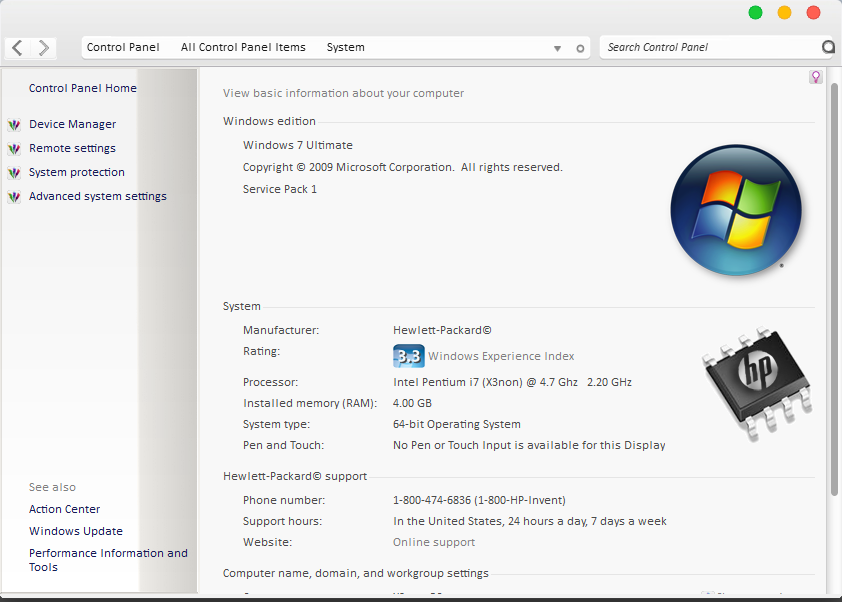Click the refresh circle in the address bar
Viewport: 842px width, 602px height.
(580, 48)
